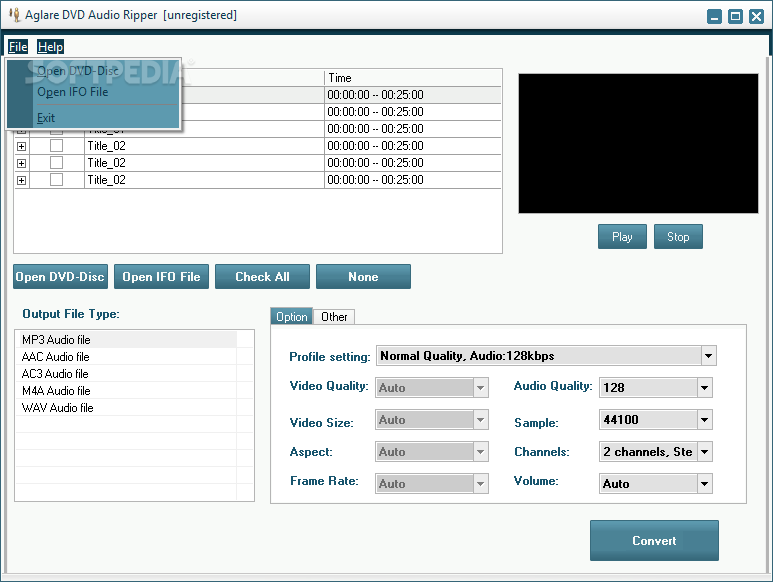Click the black video preview area

click(x=638, y=143)
